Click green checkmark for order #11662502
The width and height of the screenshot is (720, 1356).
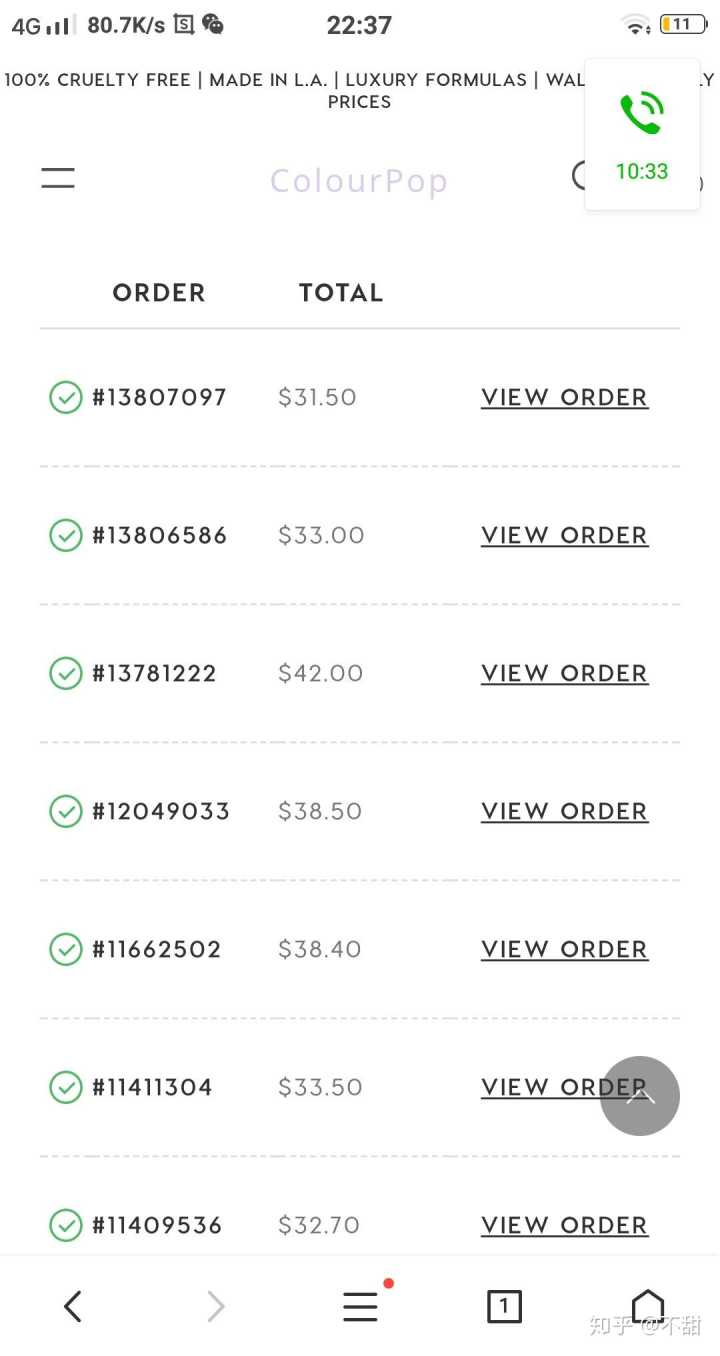point(66,949)
